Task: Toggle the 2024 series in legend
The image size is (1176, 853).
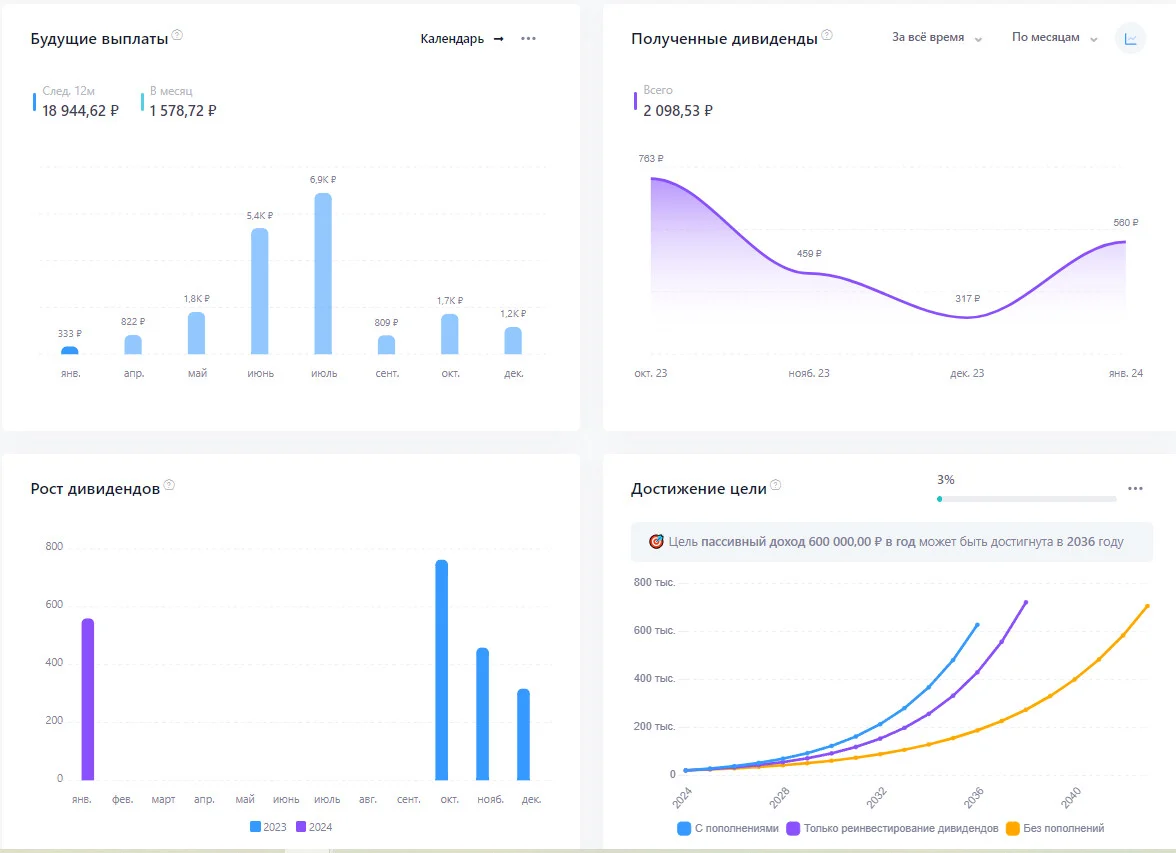Action: click(314, 827)
